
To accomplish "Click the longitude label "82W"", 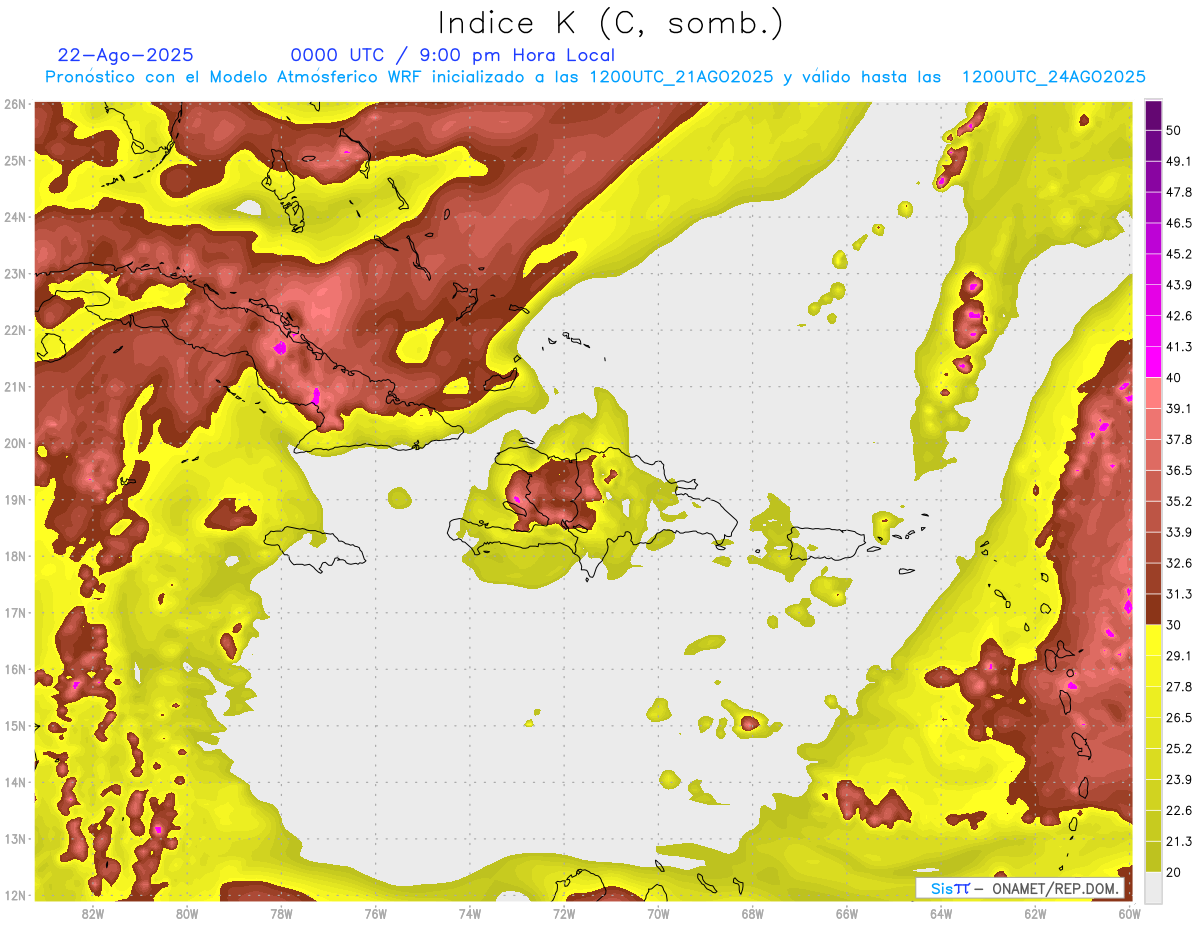I will point(92,913).
